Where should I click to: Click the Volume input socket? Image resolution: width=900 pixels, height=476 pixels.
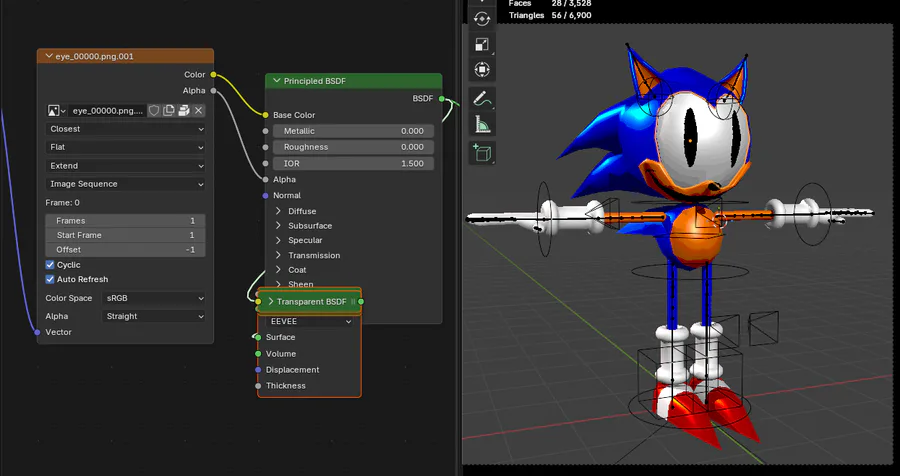[x=258, y=354]
